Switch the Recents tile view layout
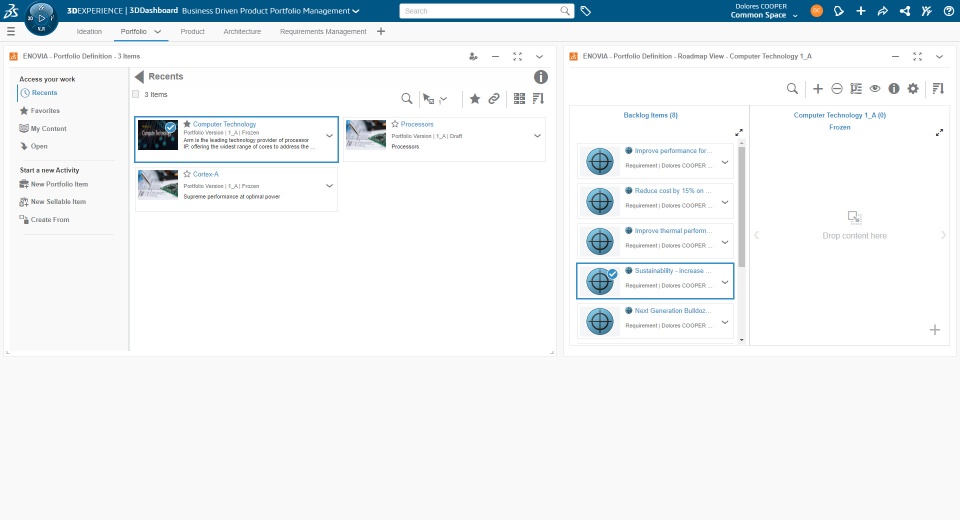This screenshot has height=520, width=960. coord(519,99)
